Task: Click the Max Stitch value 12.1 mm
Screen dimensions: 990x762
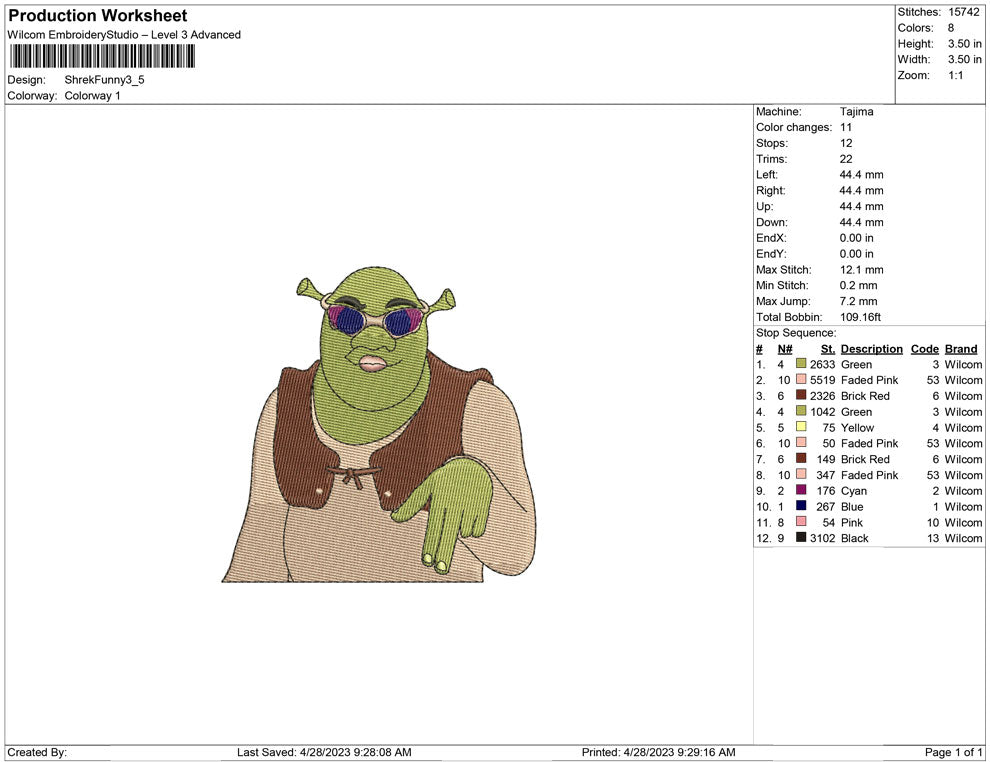Action: pyautogui.click(x=862, y=270)
